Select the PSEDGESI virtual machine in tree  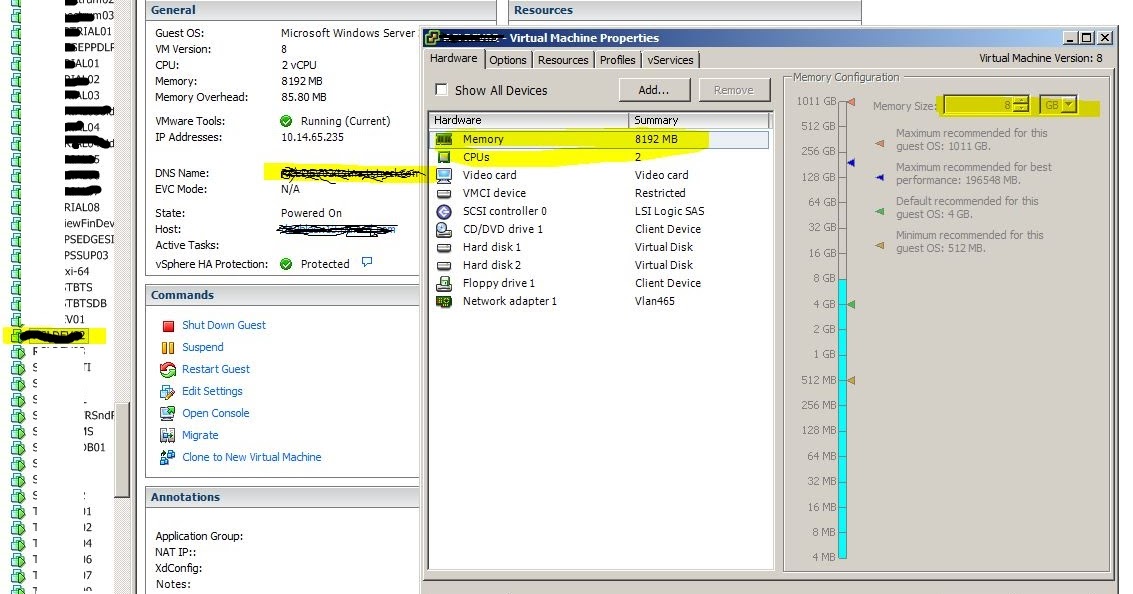point(89,239)
